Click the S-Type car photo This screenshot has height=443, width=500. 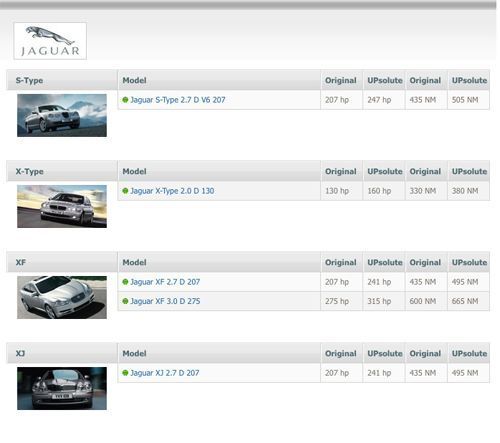[62, 115]
